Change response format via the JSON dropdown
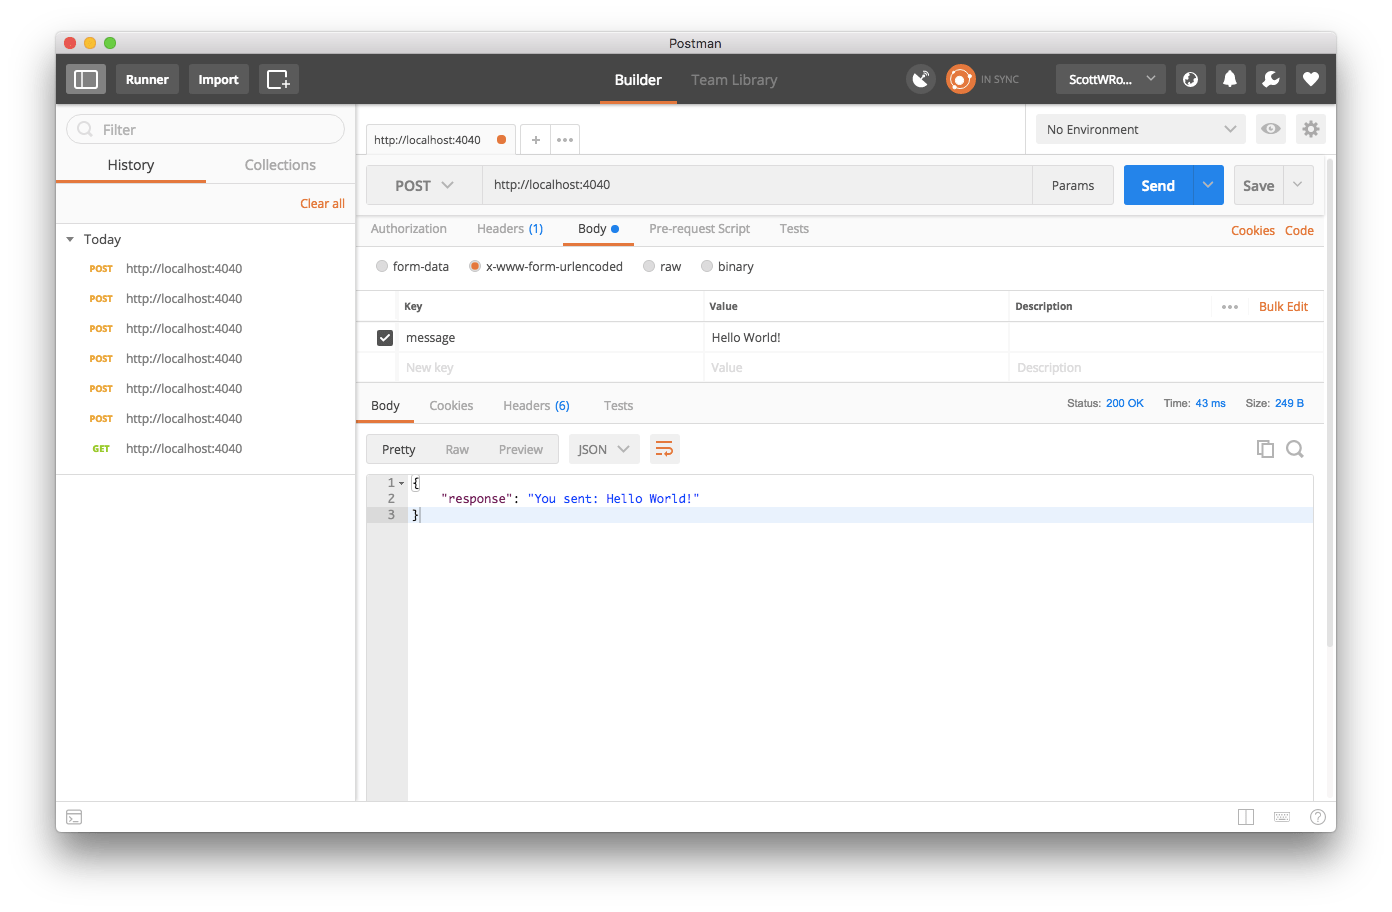Screen dimensions: 1392x912 click(x=604, y=449)
